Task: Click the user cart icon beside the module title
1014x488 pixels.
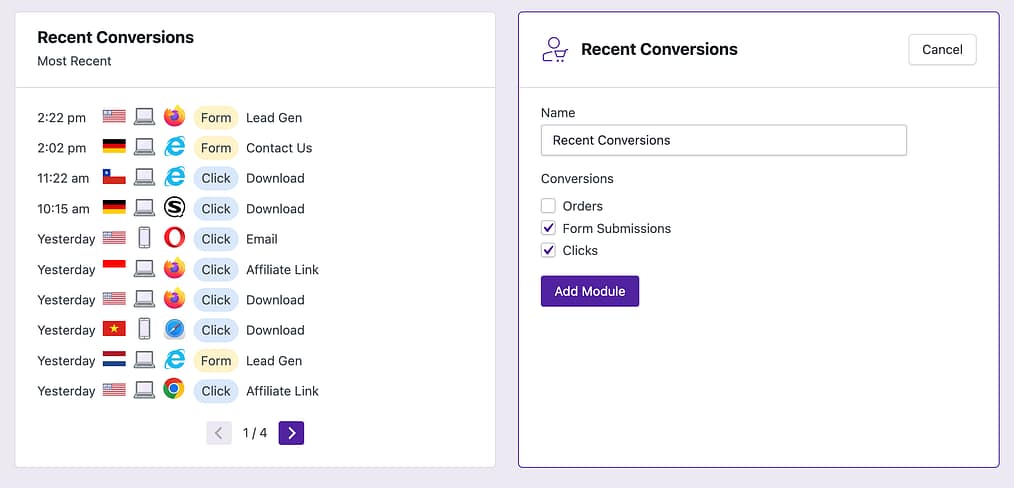Action: coord(555,49)
